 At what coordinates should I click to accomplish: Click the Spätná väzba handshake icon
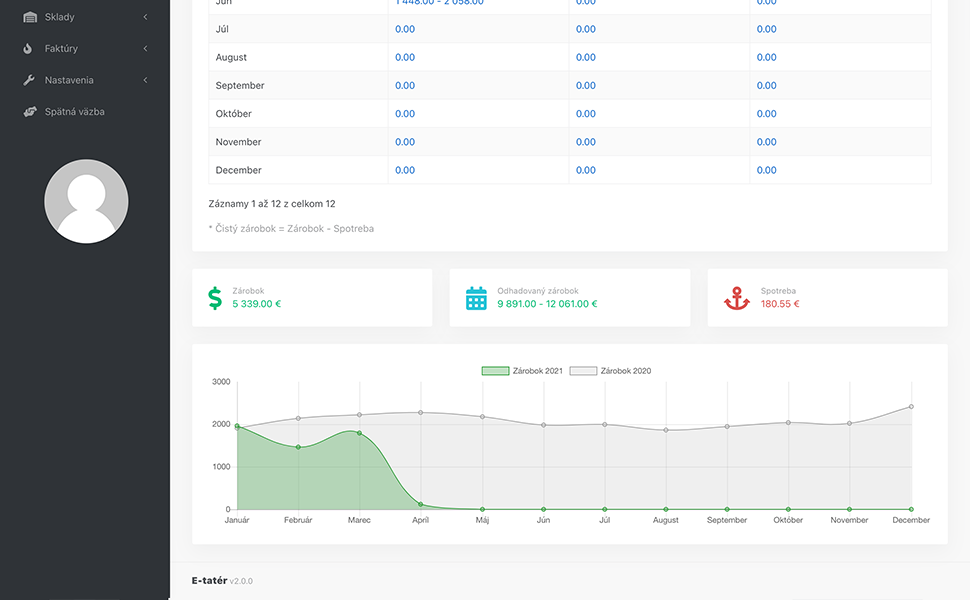click(x=30, y=112)
